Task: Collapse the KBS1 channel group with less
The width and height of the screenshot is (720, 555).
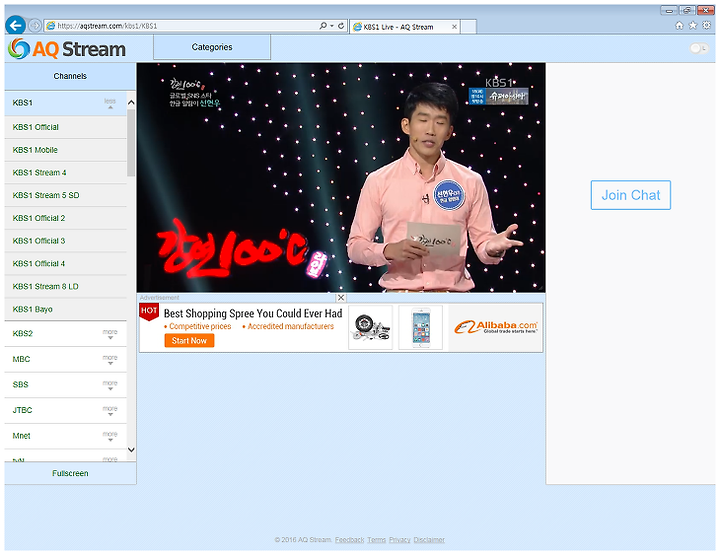Action: coord(110,103)
